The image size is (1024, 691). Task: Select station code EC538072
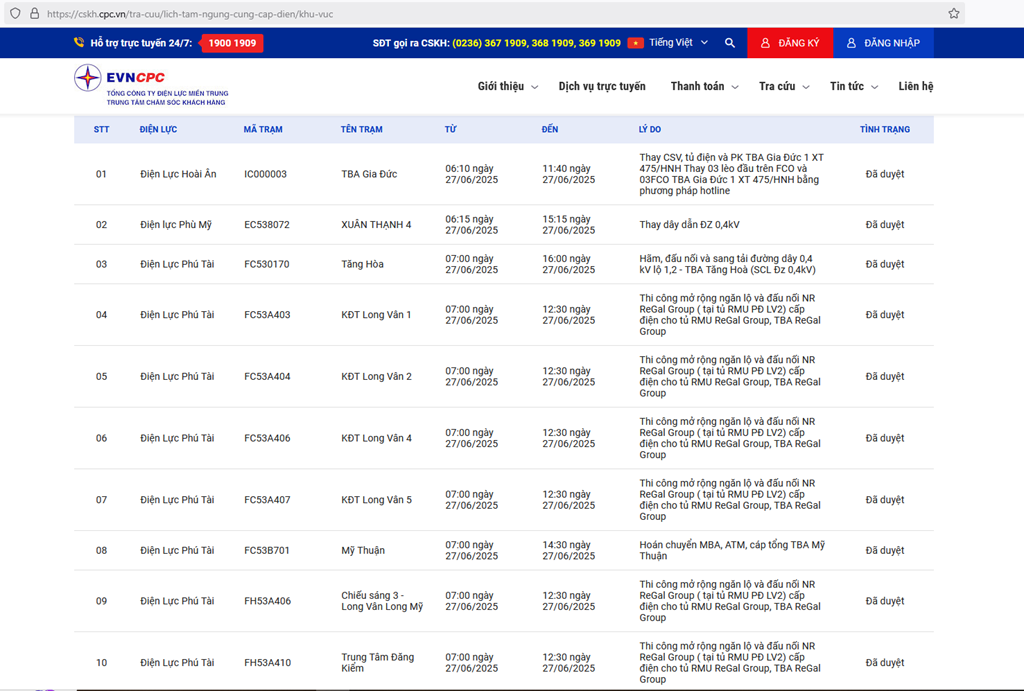click(x=266, y=225)
